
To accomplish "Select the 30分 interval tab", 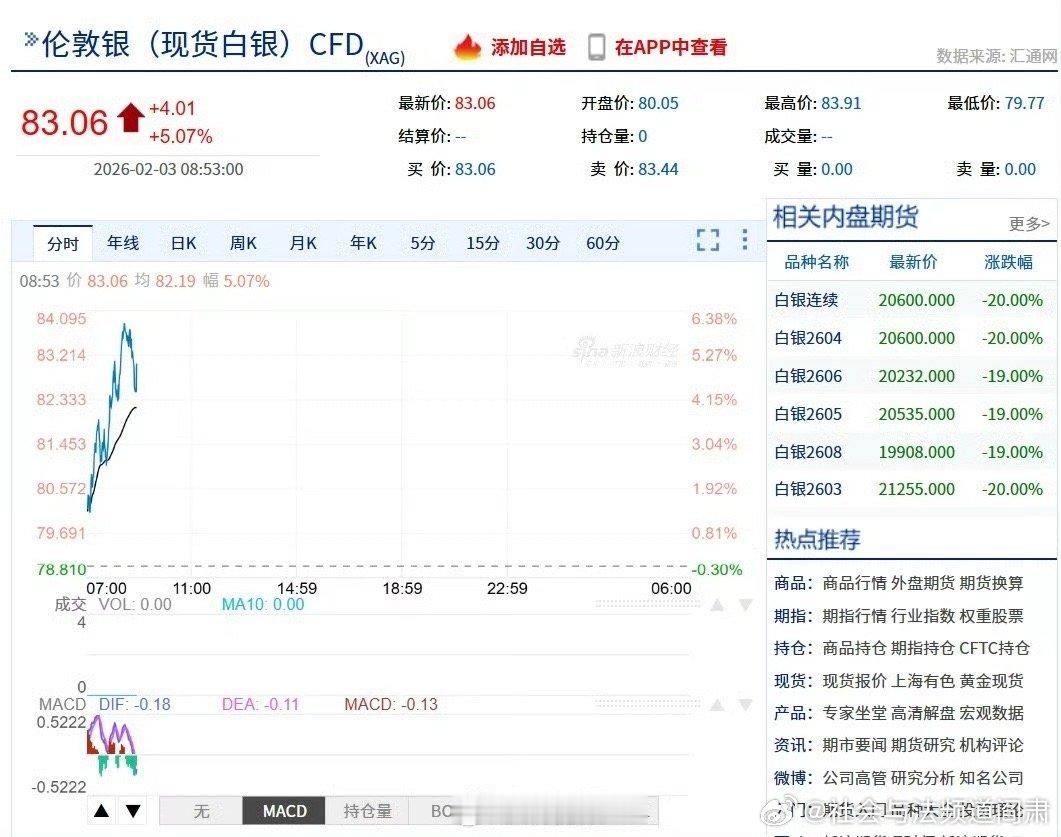I will click(543, 243).
